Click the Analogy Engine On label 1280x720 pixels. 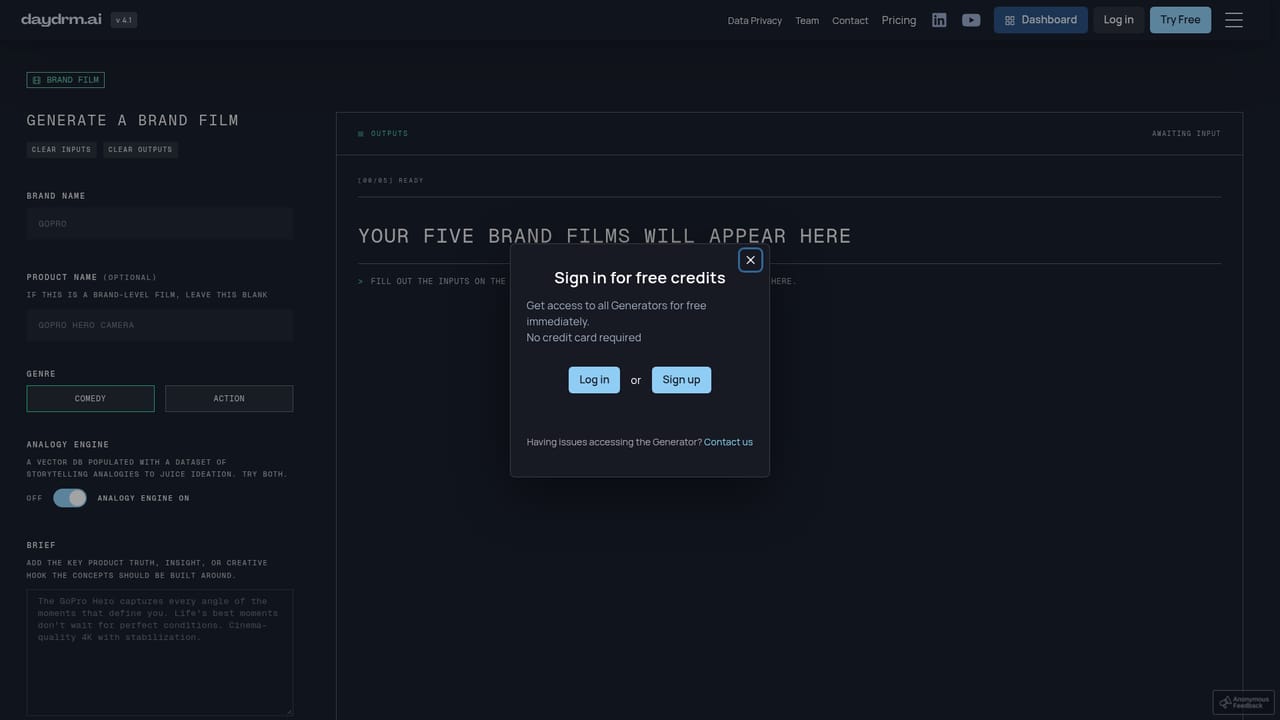(x=143, y=498)
